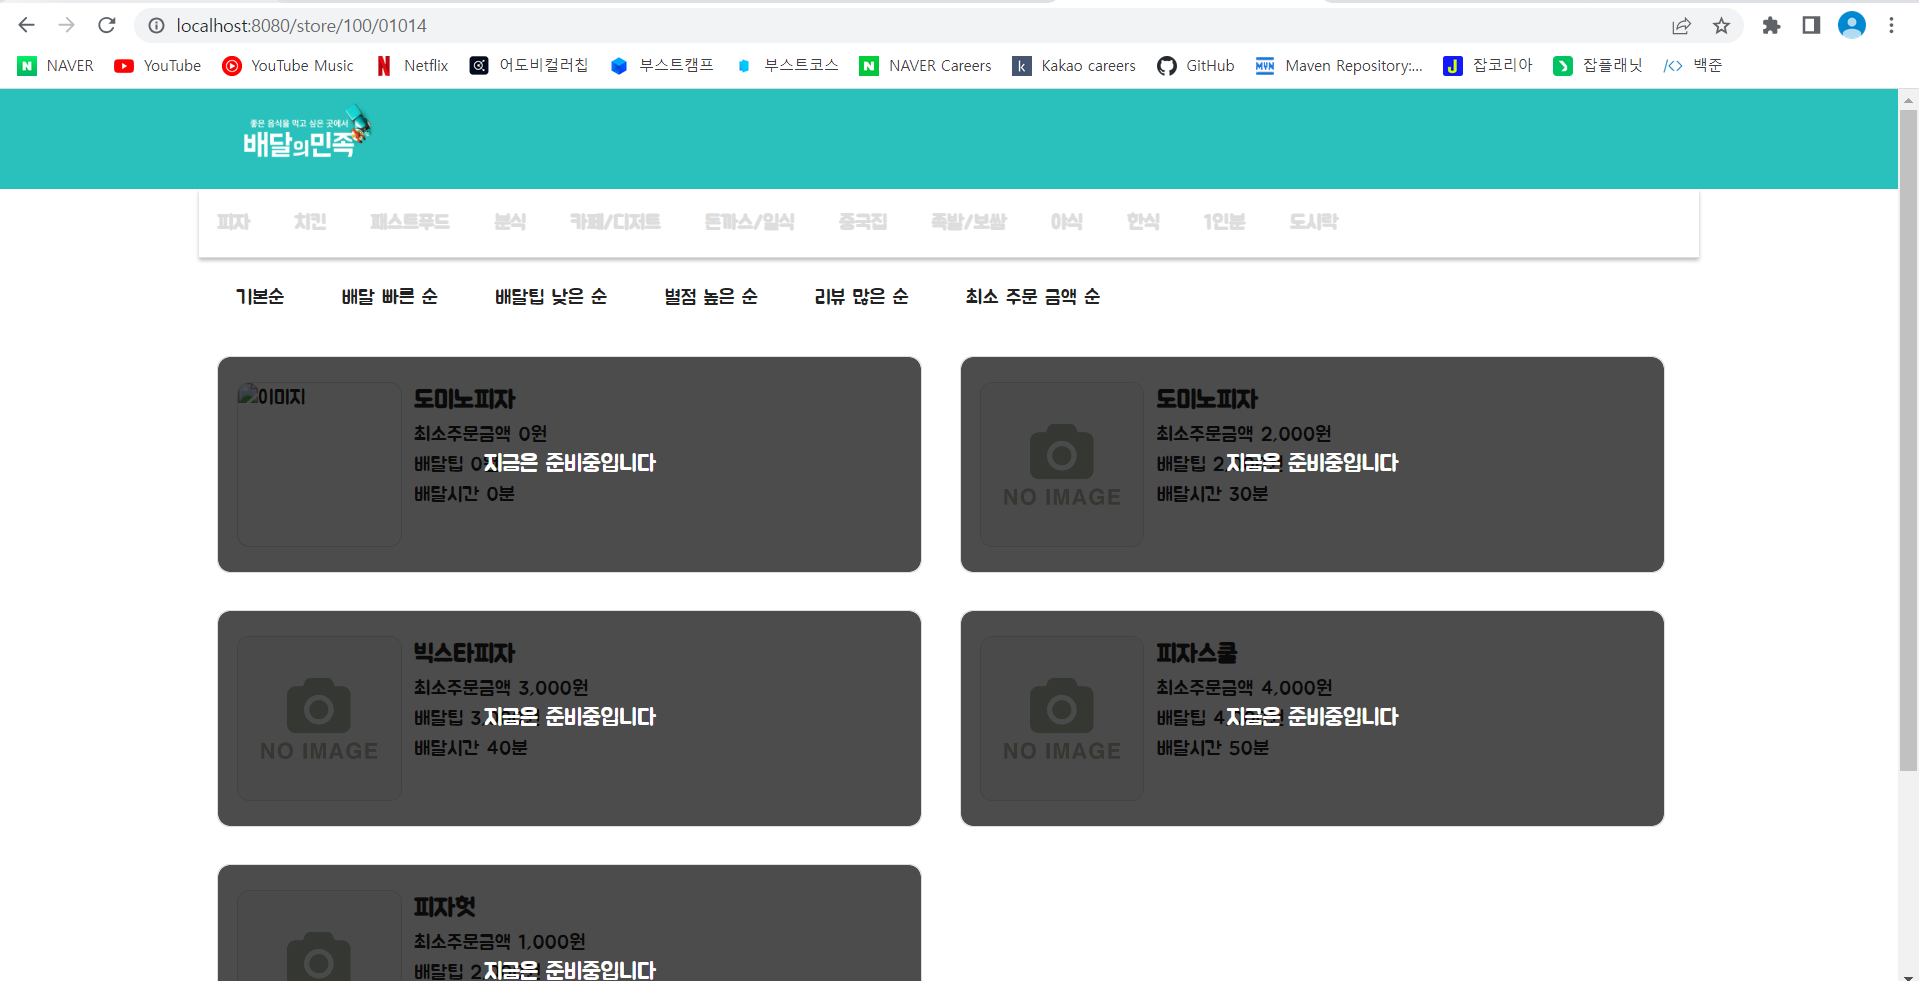Click the site info icon in the address bar
The height and width of the screenshot is (981, 1919).
coord(156,25)
